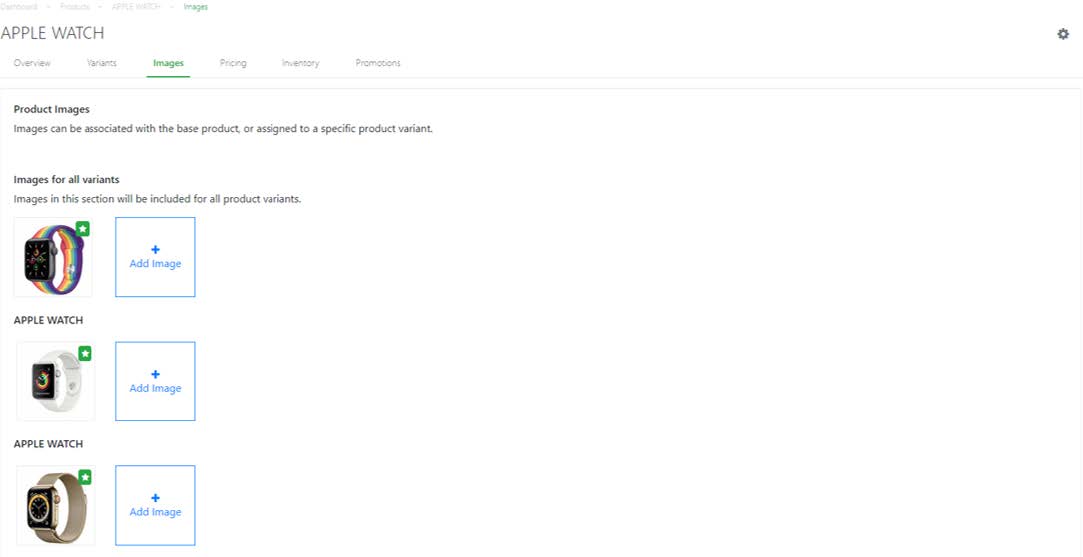Go to the Pricing tab
This screenshot has height=557, width=1083.
point(233,63)
